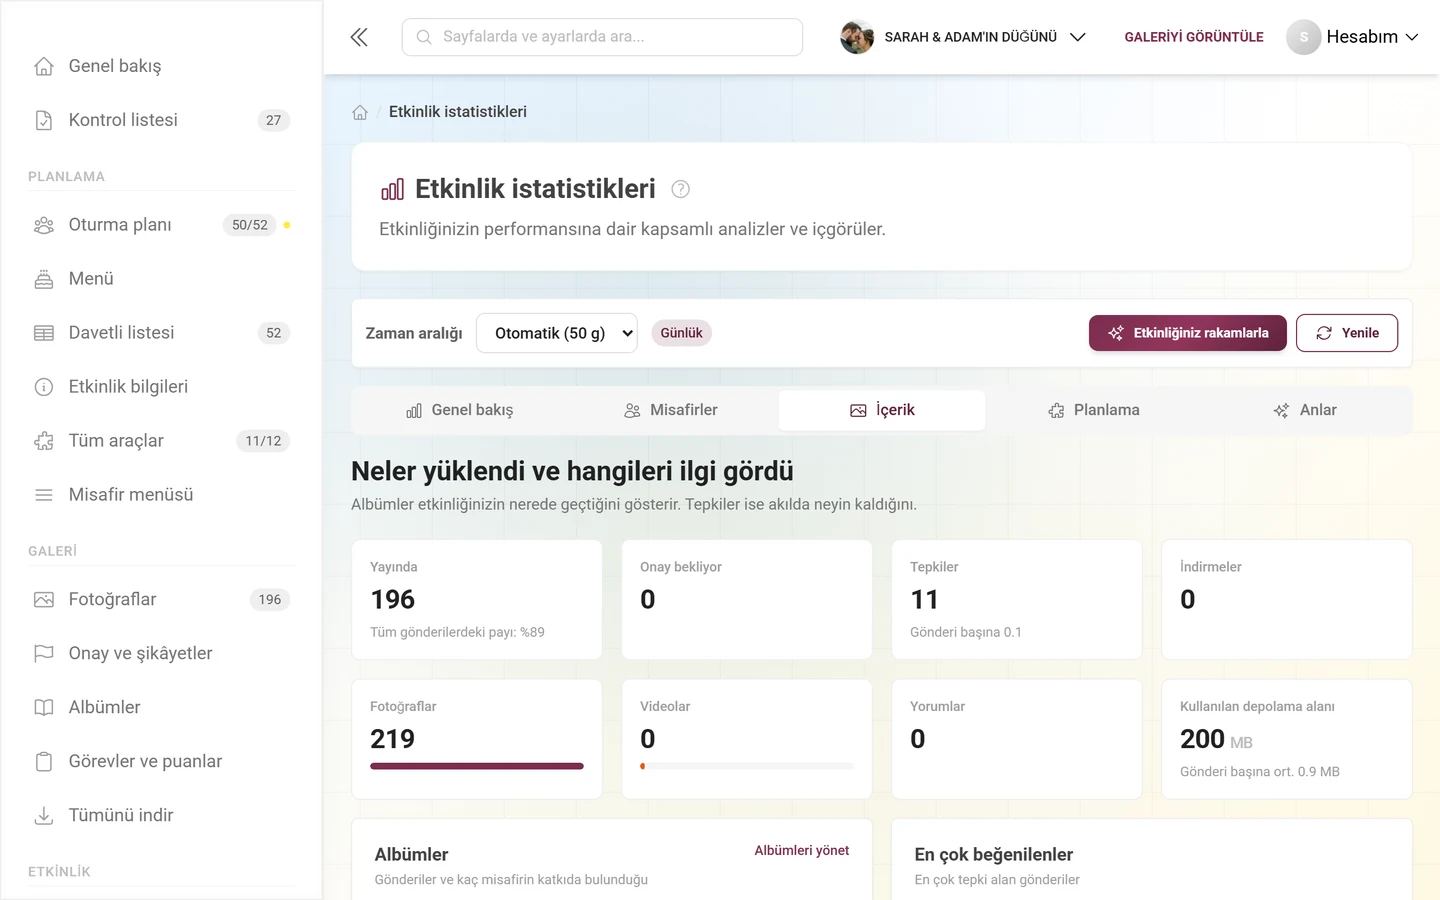This screenshot has width=1440, height=900.
Task: Open Fotoğraflar in the sidebar
Action: [161, 600]
